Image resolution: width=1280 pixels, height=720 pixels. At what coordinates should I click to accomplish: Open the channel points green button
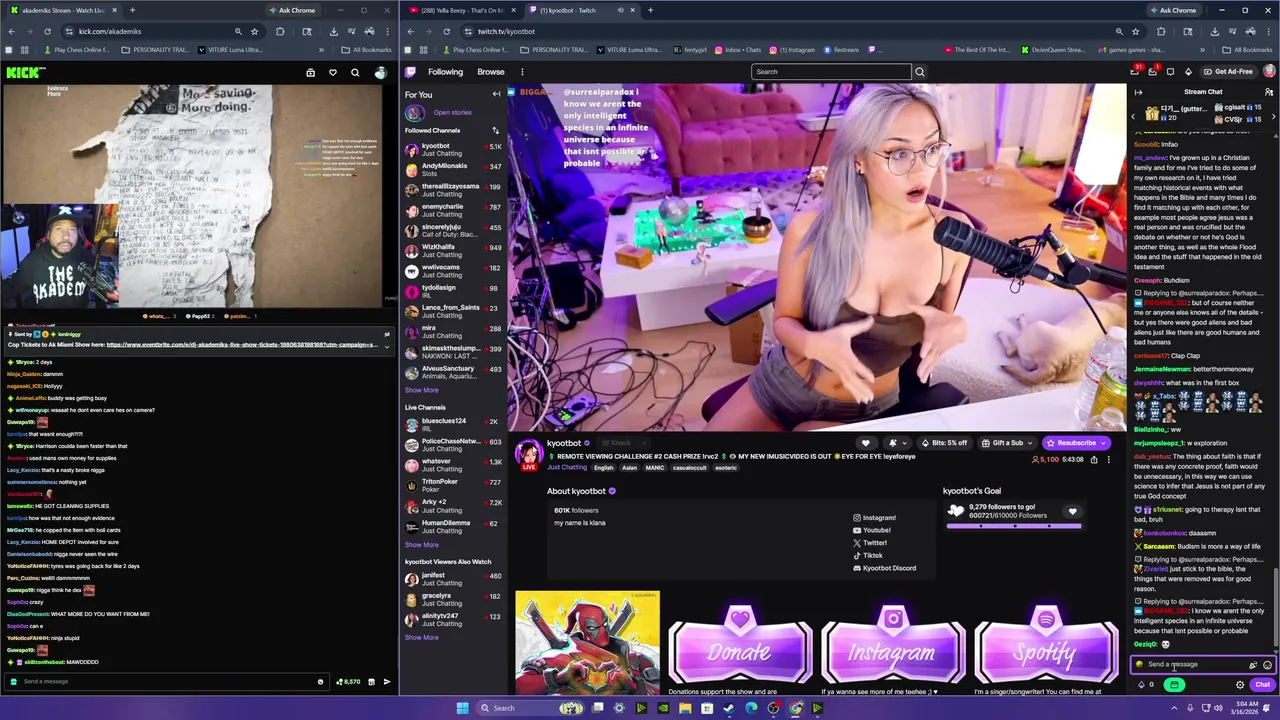point(1174,685)
